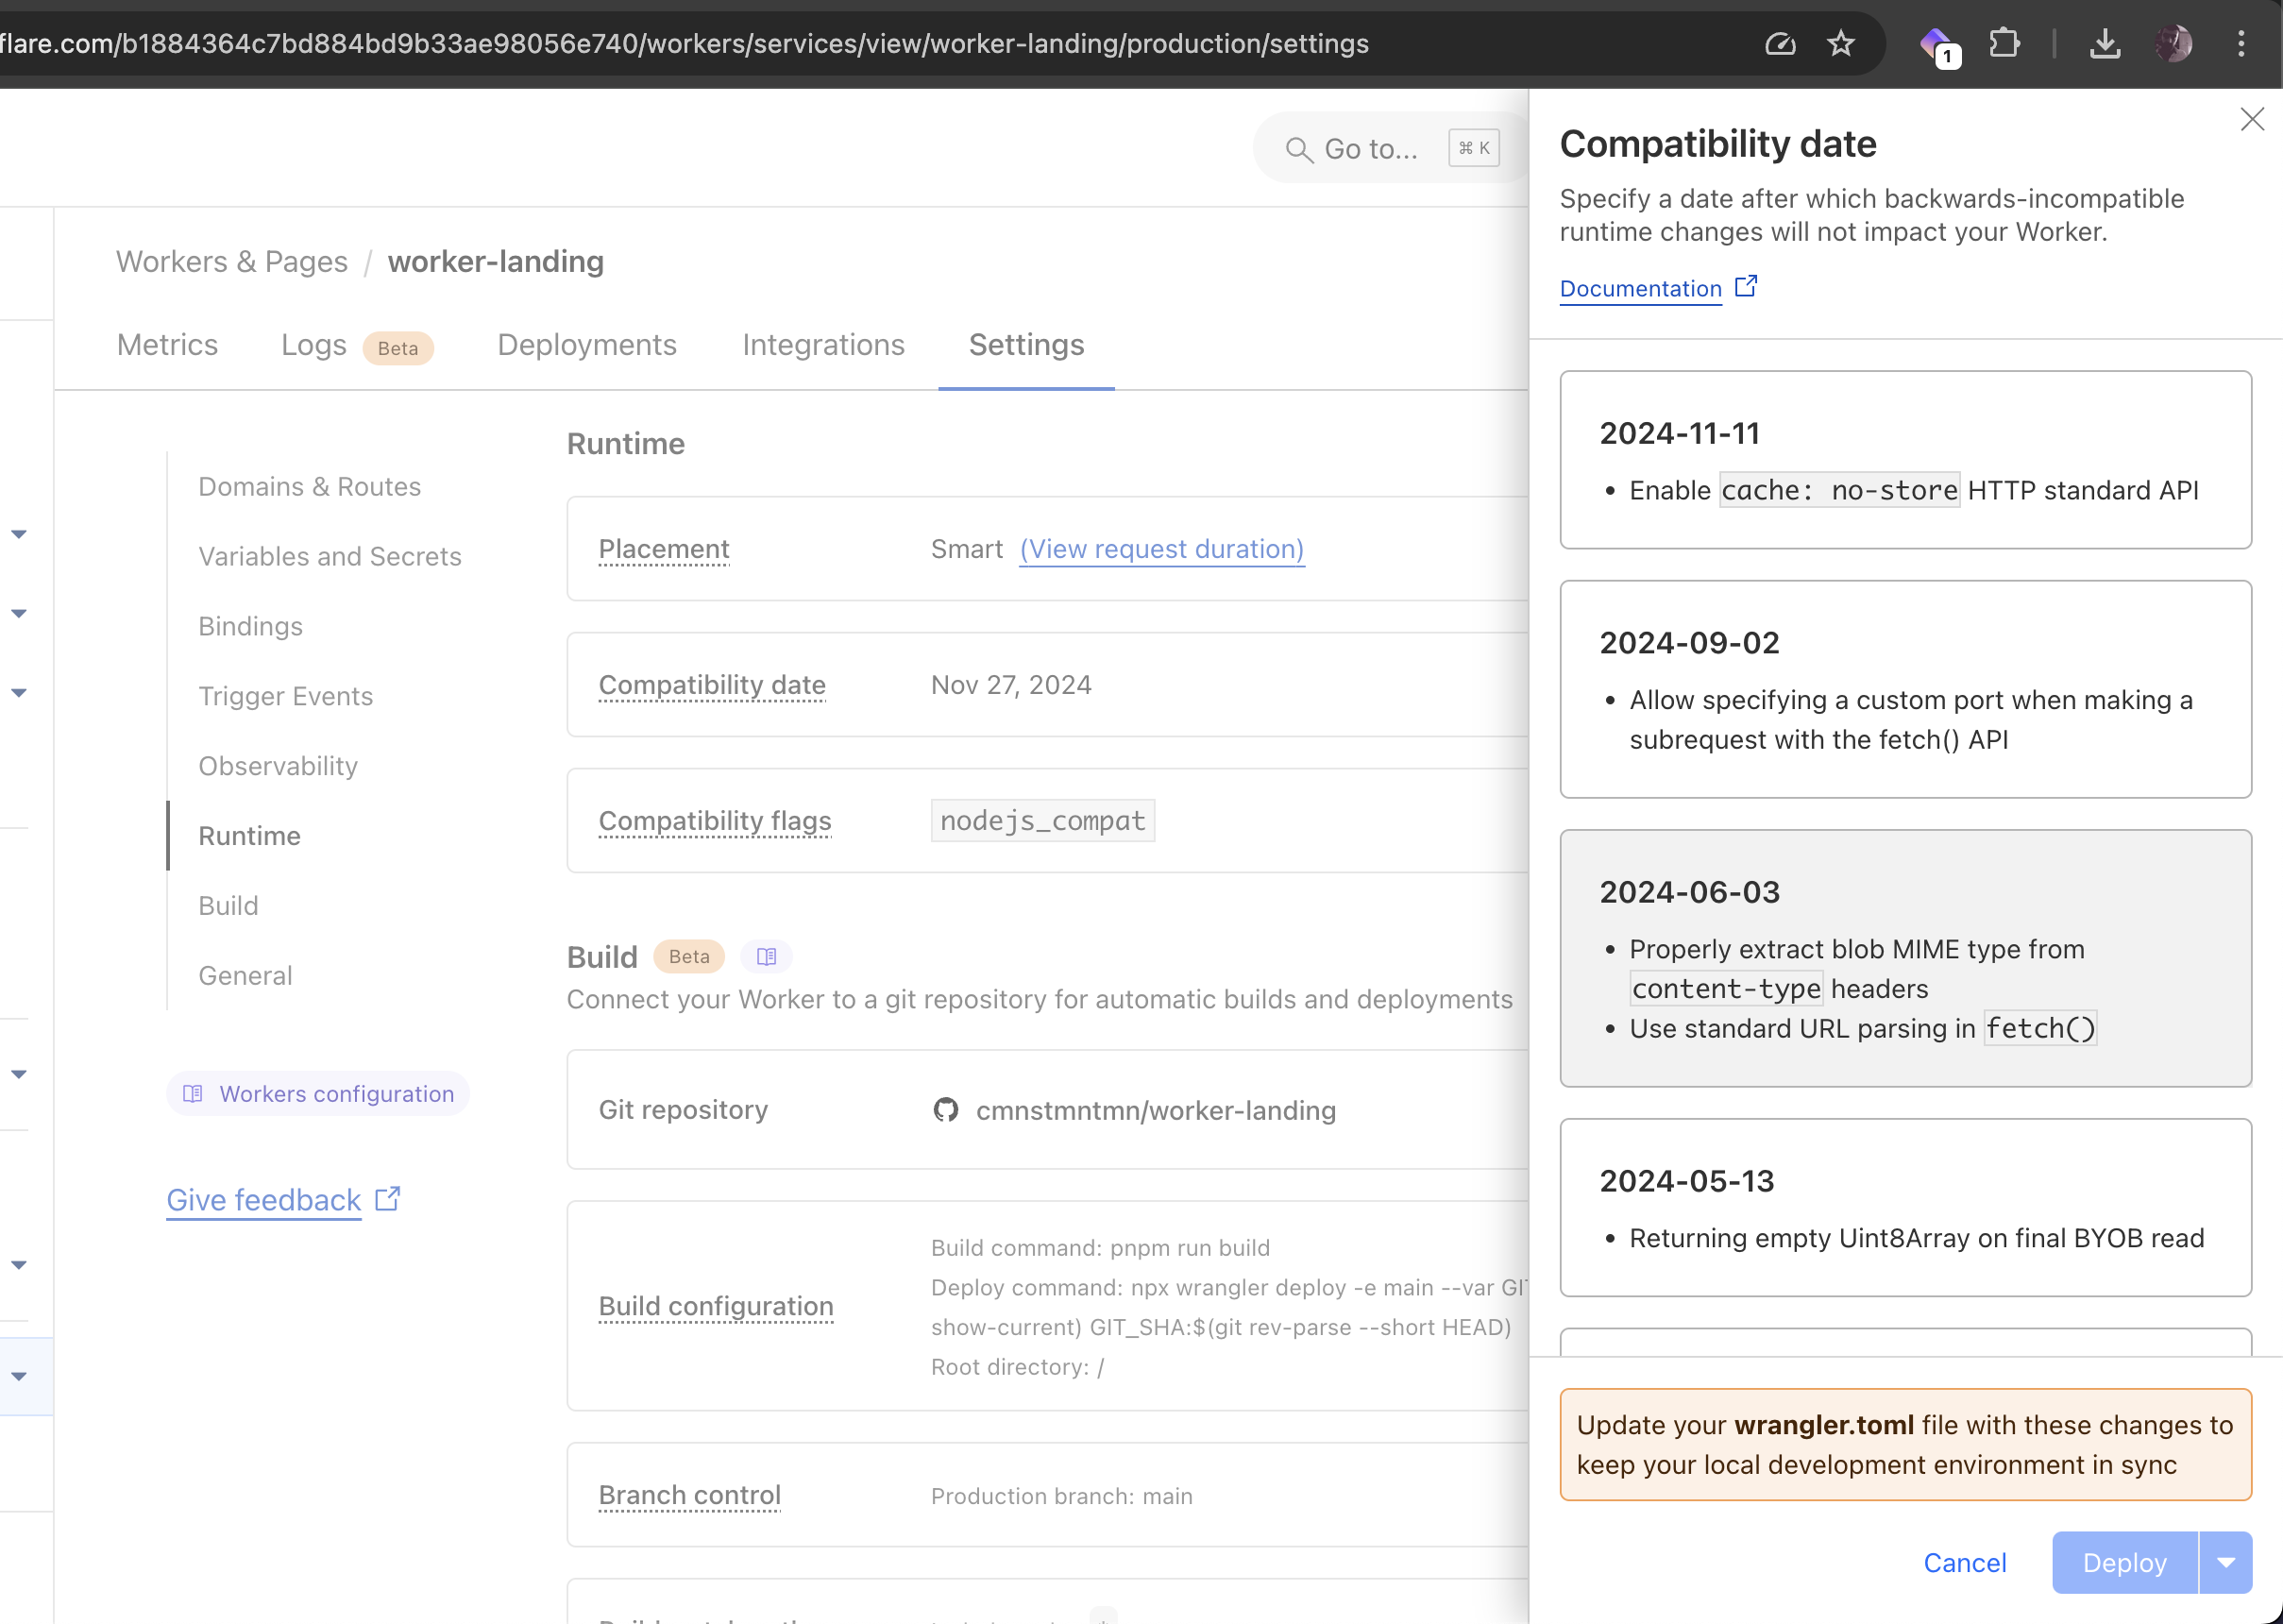
Task: Open the Documentation link
Action: coord(1640,289)
